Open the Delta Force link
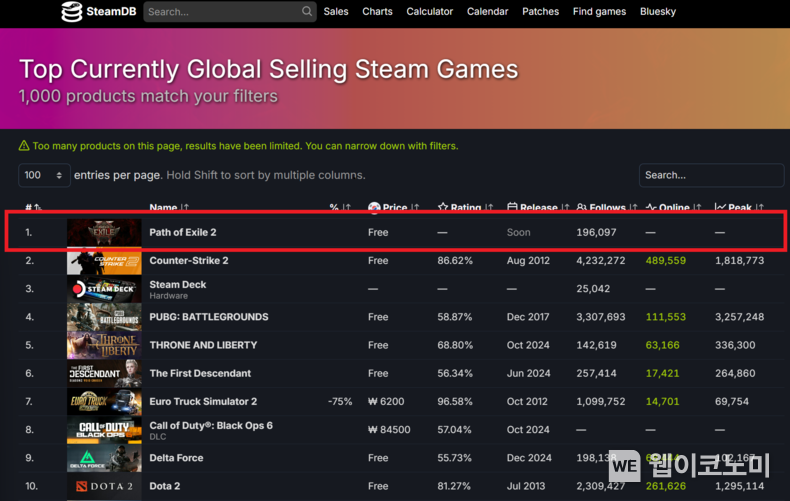Screen dimensions: 790x501 (x=176, y=458)
